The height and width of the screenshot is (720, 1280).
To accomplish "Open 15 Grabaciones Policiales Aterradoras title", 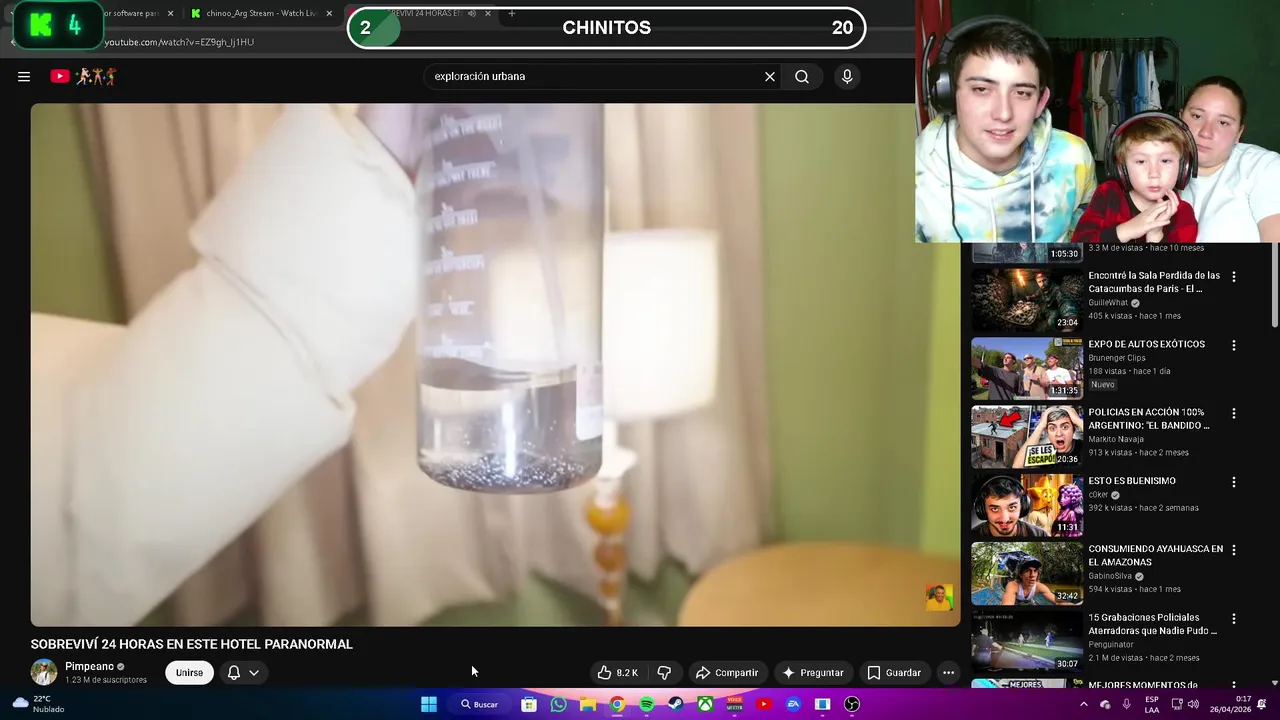I will pos(1153,624).
